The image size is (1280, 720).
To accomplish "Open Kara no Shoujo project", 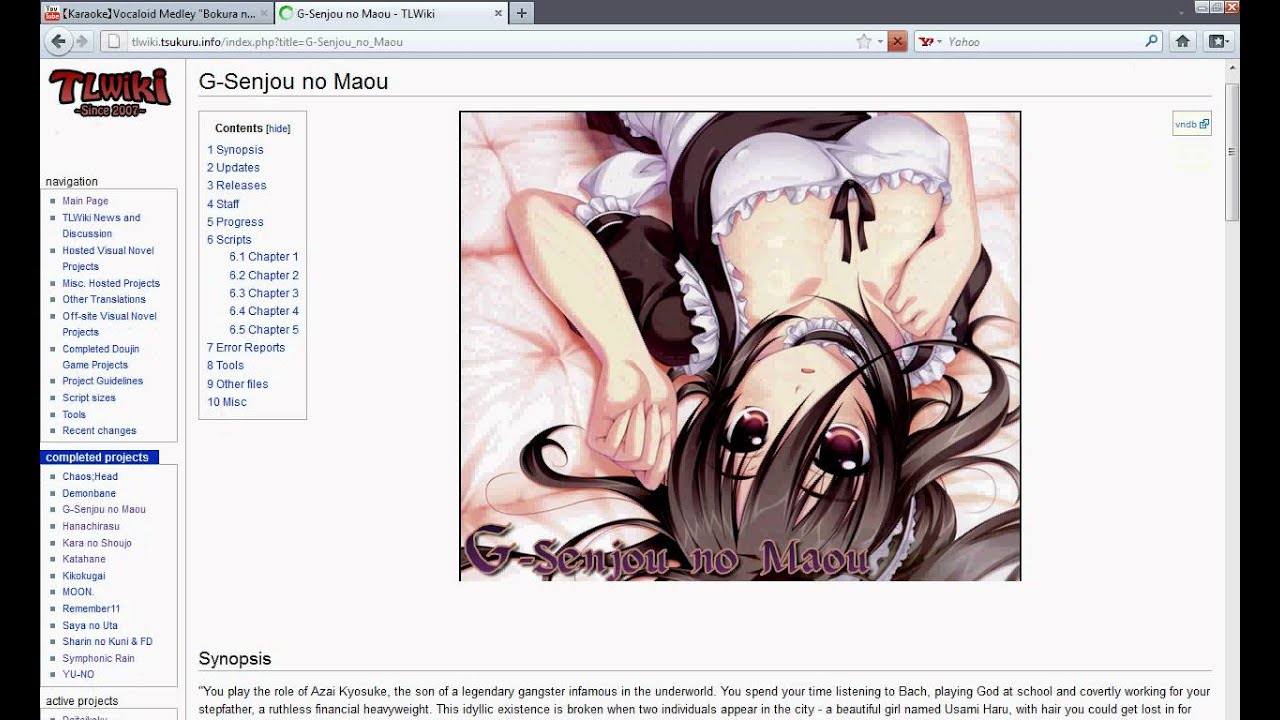I will tap(97, 543).
